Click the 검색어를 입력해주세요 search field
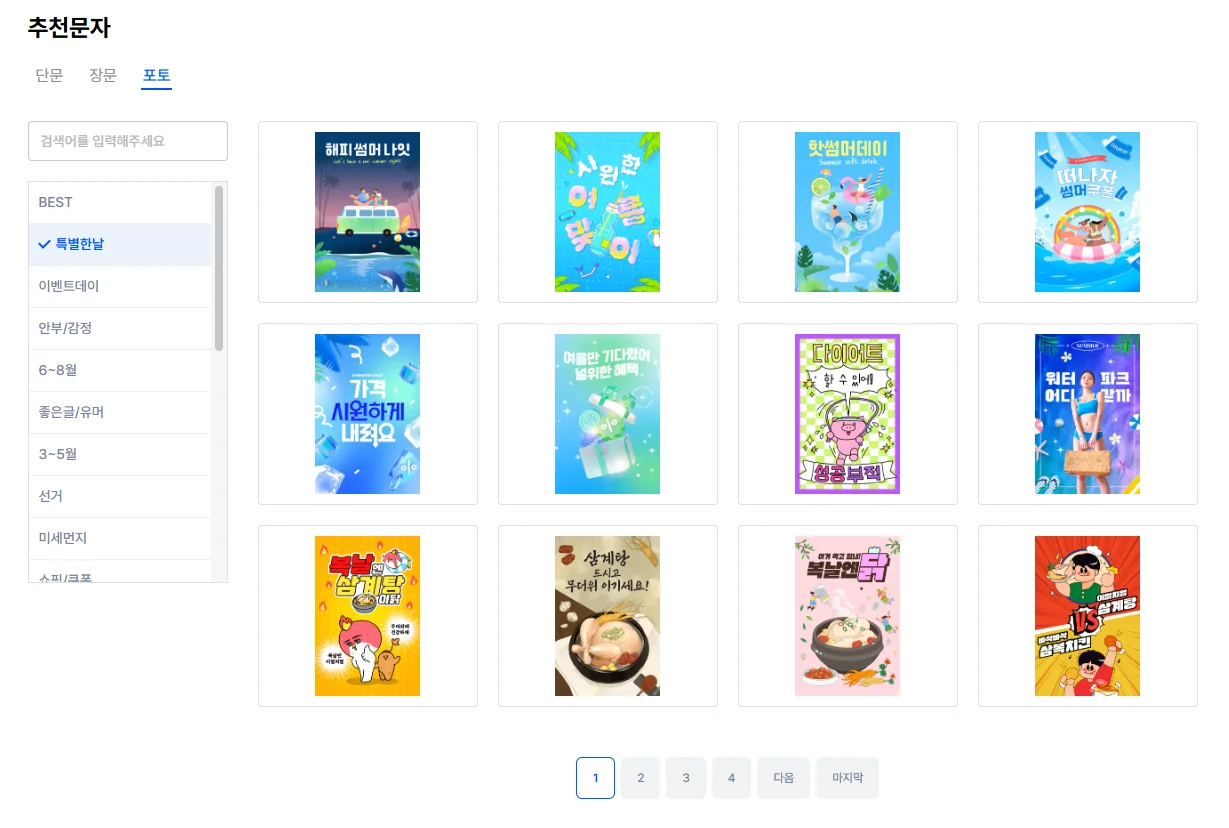The height and width of the screenshot is (828, 1229). tap(128, 141)
